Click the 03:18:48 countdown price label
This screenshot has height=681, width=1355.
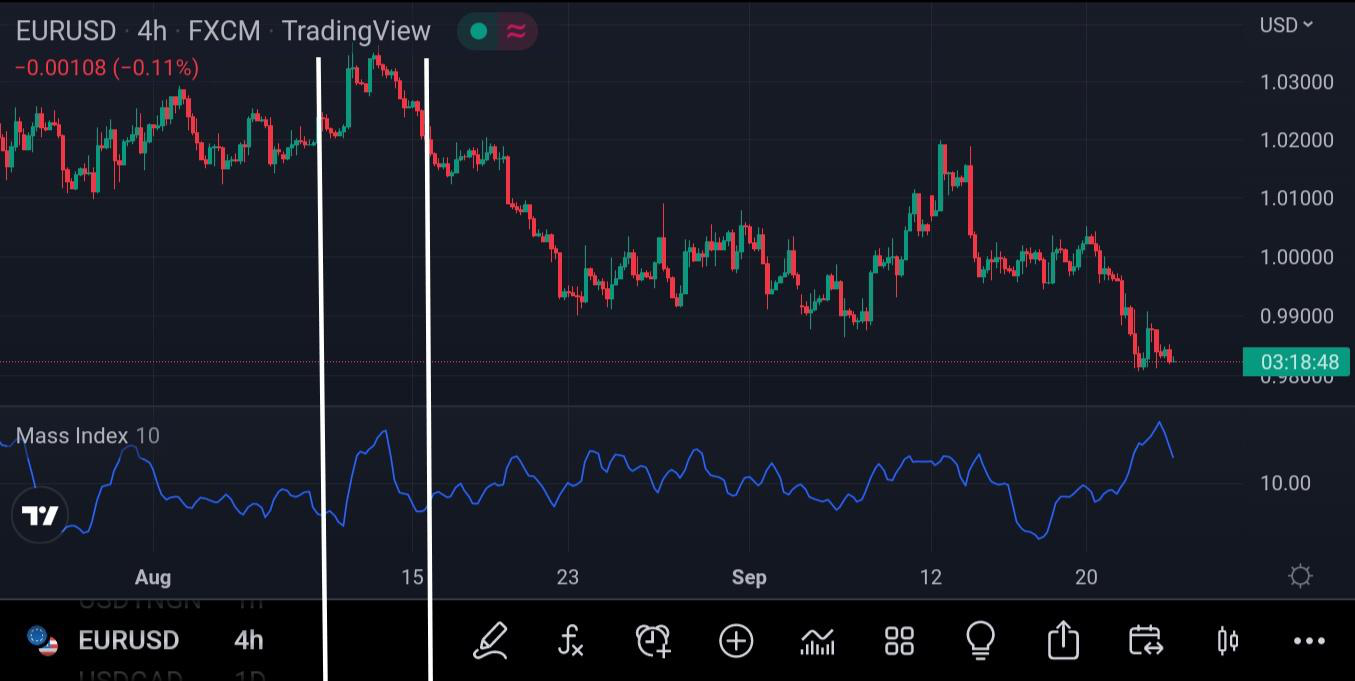click(x=1297, y=362)
